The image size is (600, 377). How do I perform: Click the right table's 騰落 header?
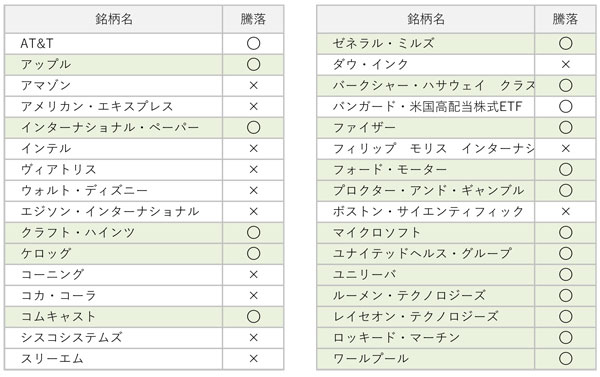click(565, 19)
